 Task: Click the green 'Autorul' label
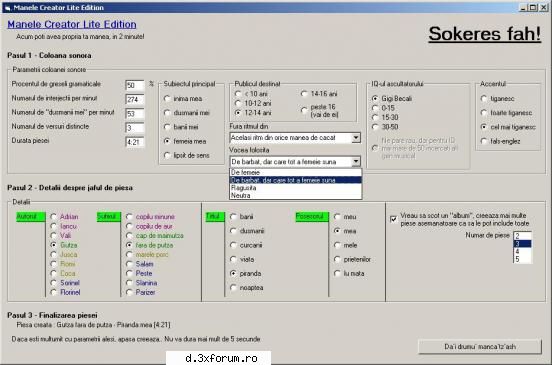pos(30,216)
